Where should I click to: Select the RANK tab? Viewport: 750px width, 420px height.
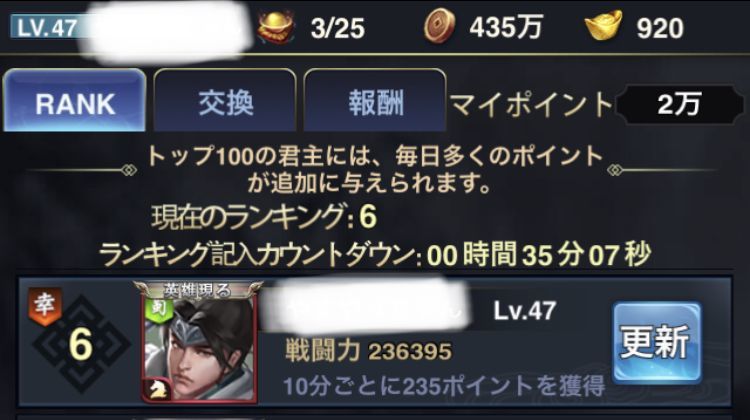pos(74,100)
